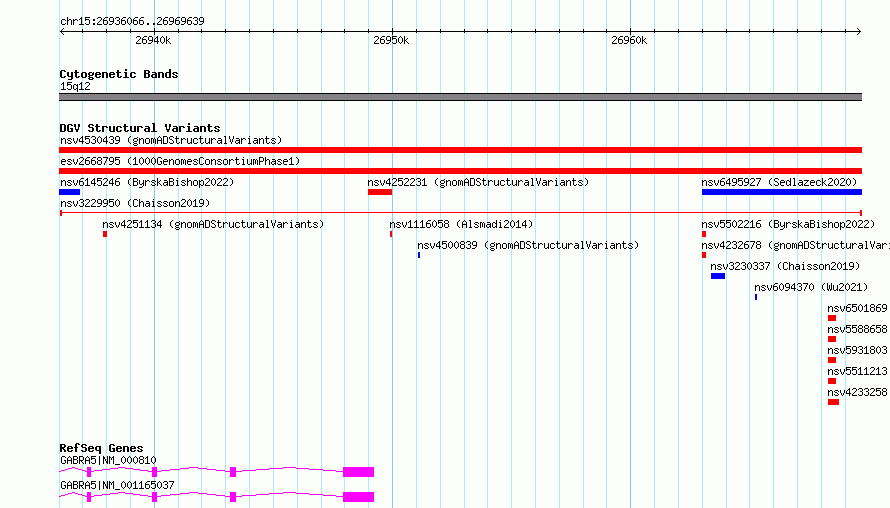Screen dimensions: 890x508
Task: Open the nsv6501869 variant label
Action: [857, 308]
